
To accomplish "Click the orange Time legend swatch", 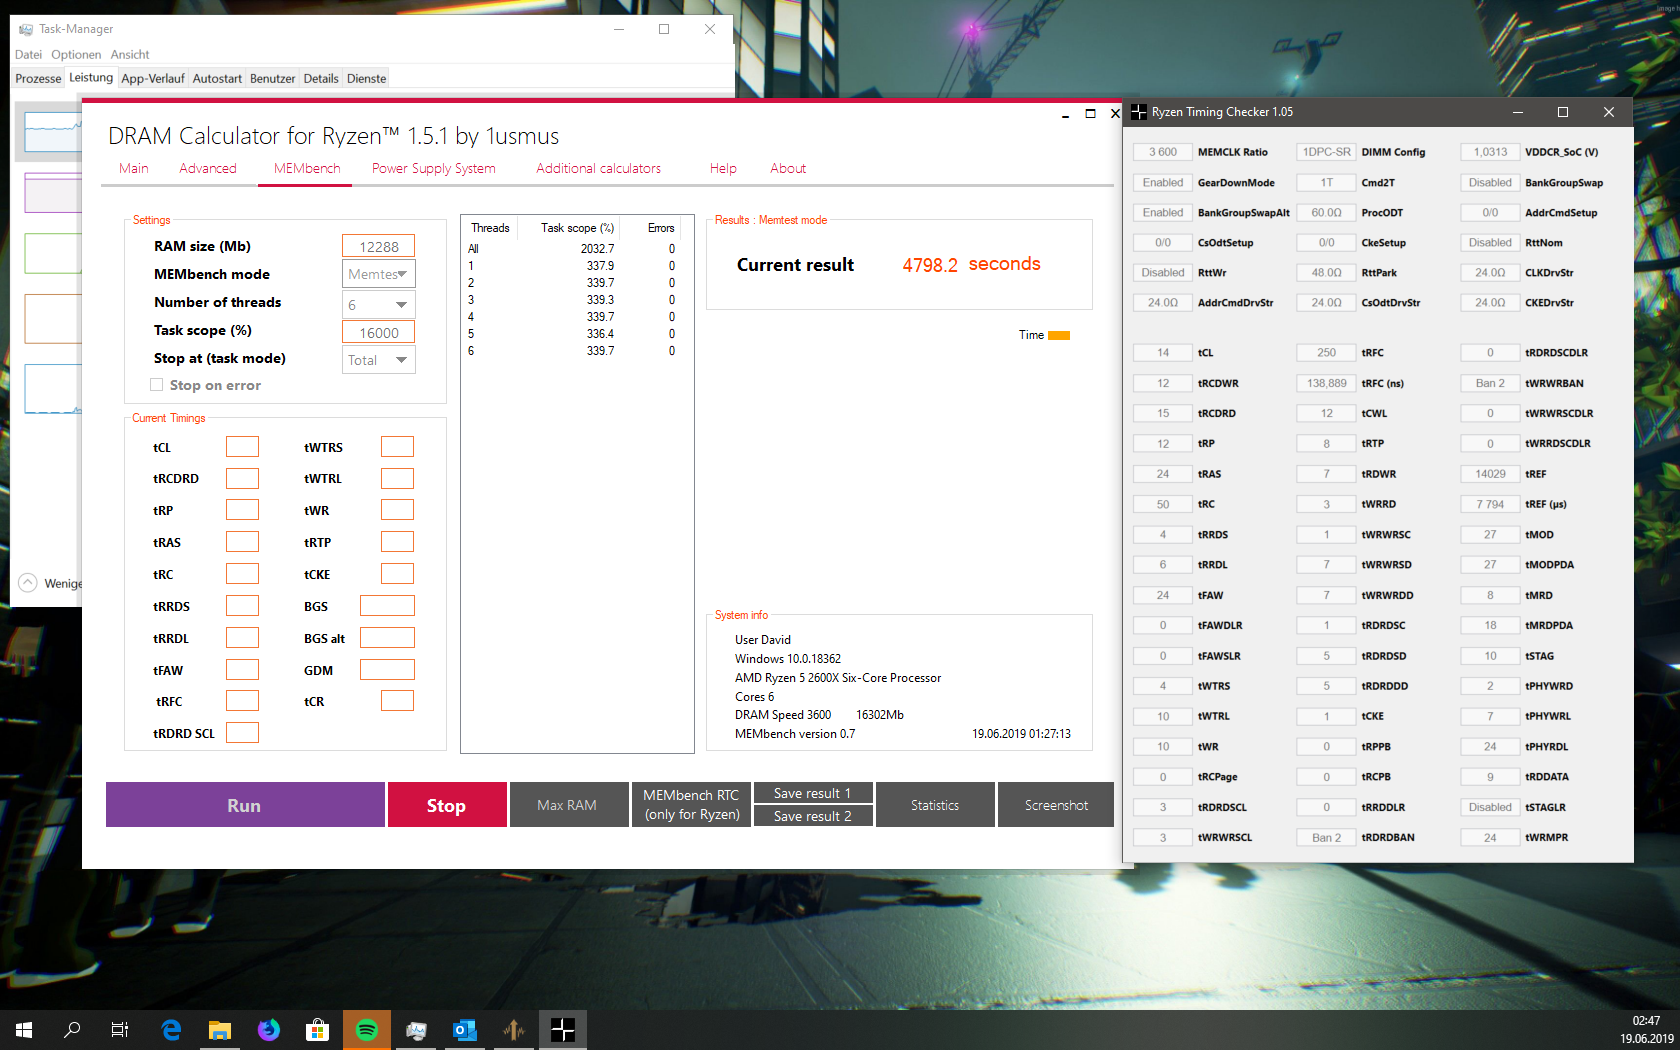I will (x=1059, y=335).
